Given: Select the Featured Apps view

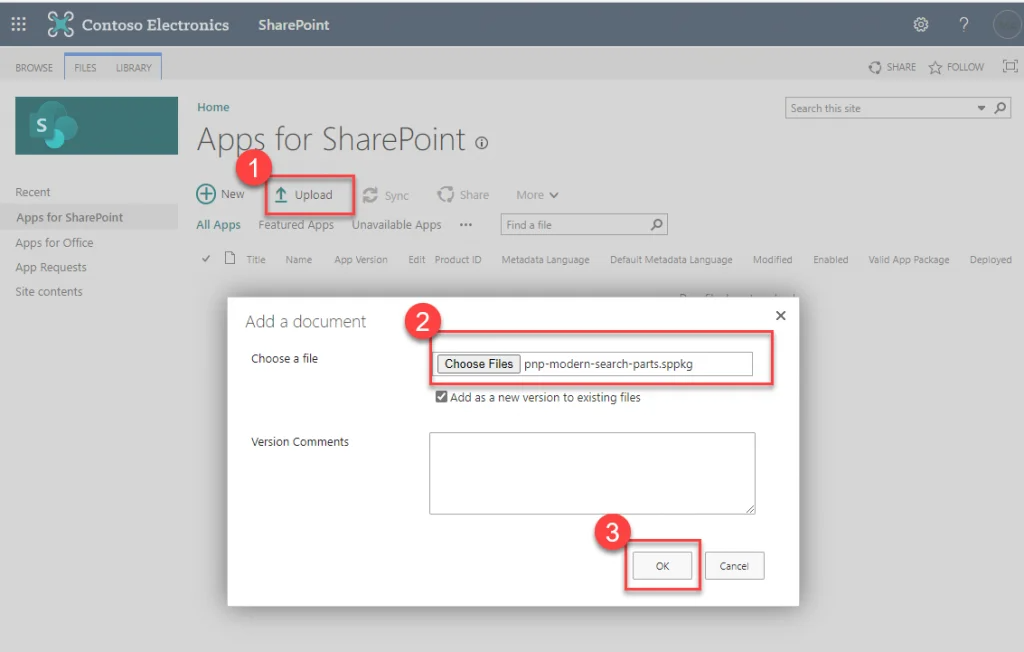Looking at the screenshot, I should pos(296,225).
